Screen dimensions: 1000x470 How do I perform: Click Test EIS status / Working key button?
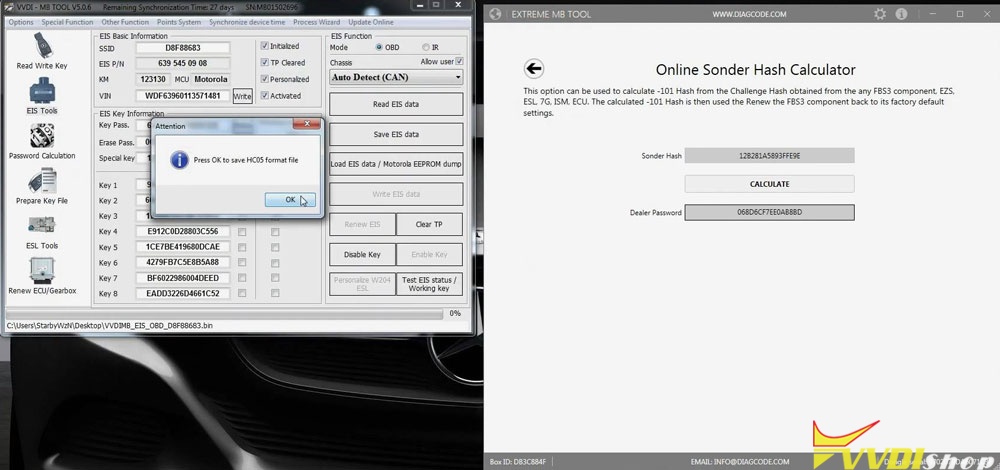(429, 284)
